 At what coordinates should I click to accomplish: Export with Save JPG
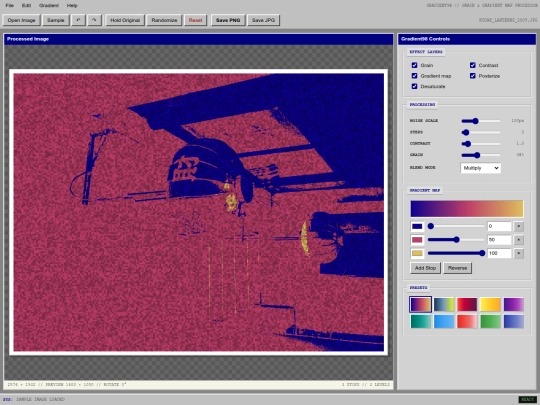[263, 20]
